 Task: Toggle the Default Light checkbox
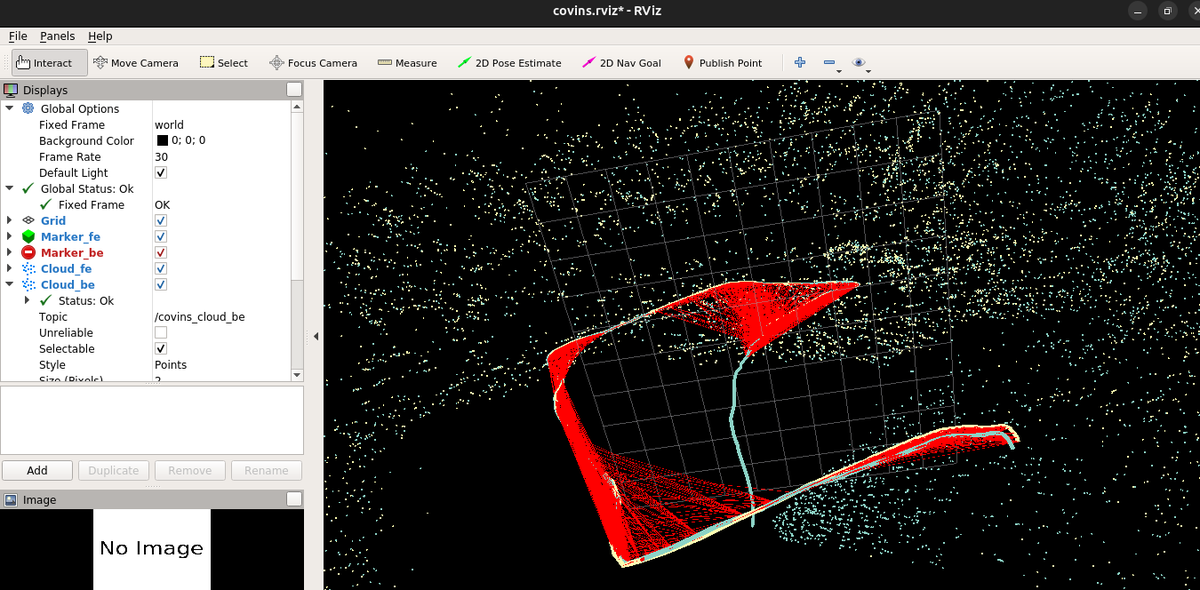pyautogui.click(x=161, y=172)
